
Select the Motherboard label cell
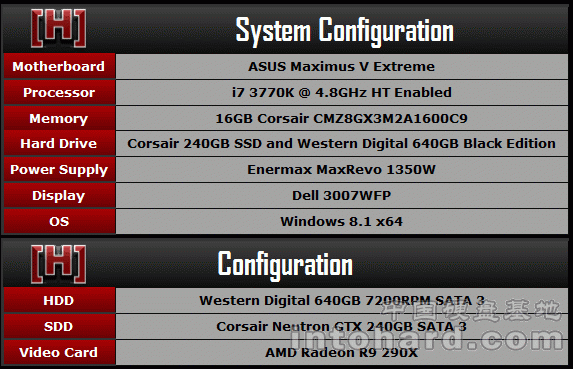pos(60,66)
